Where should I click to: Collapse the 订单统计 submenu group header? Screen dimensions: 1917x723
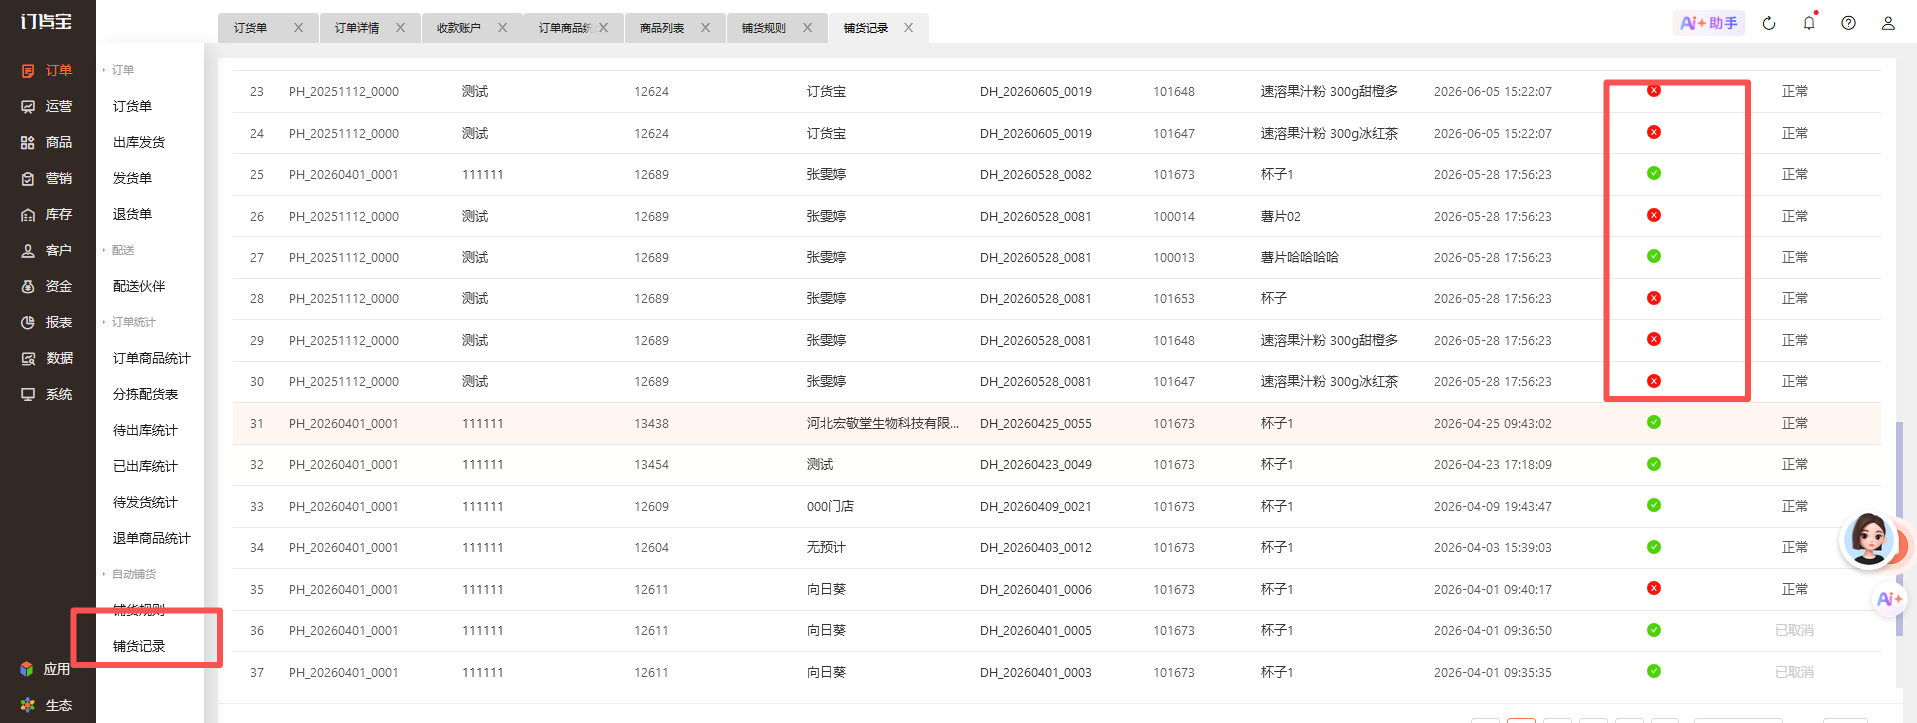pos(130,322)
